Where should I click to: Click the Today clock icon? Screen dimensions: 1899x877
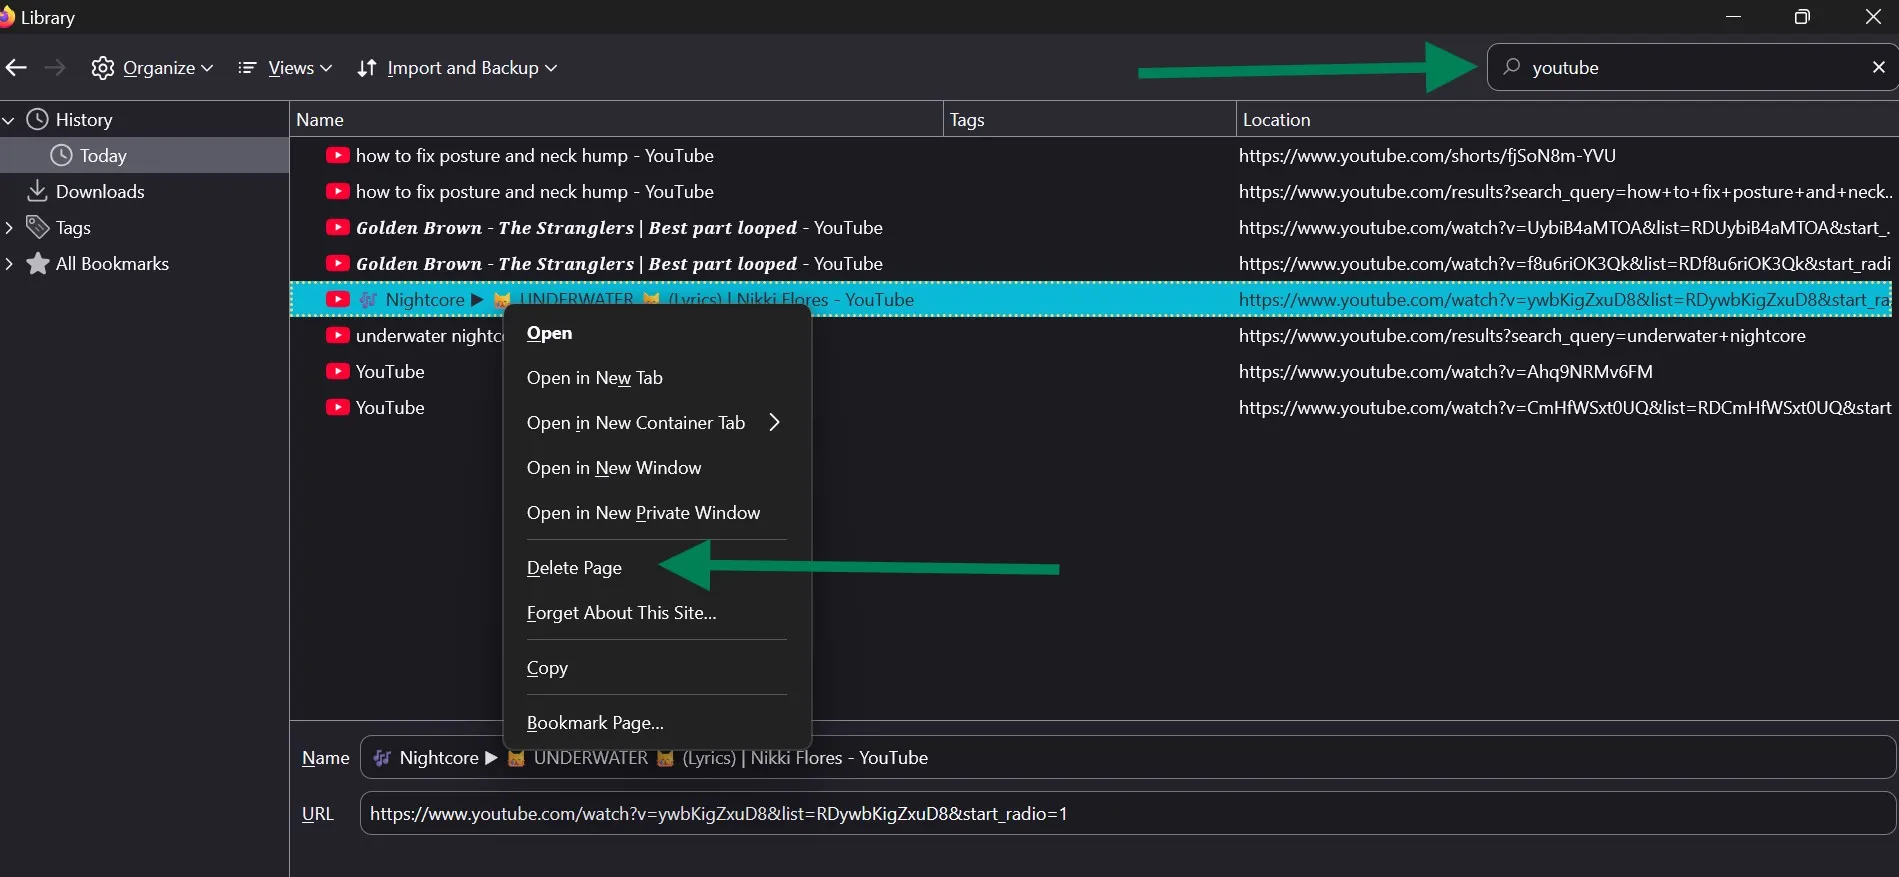pos(61,155)
